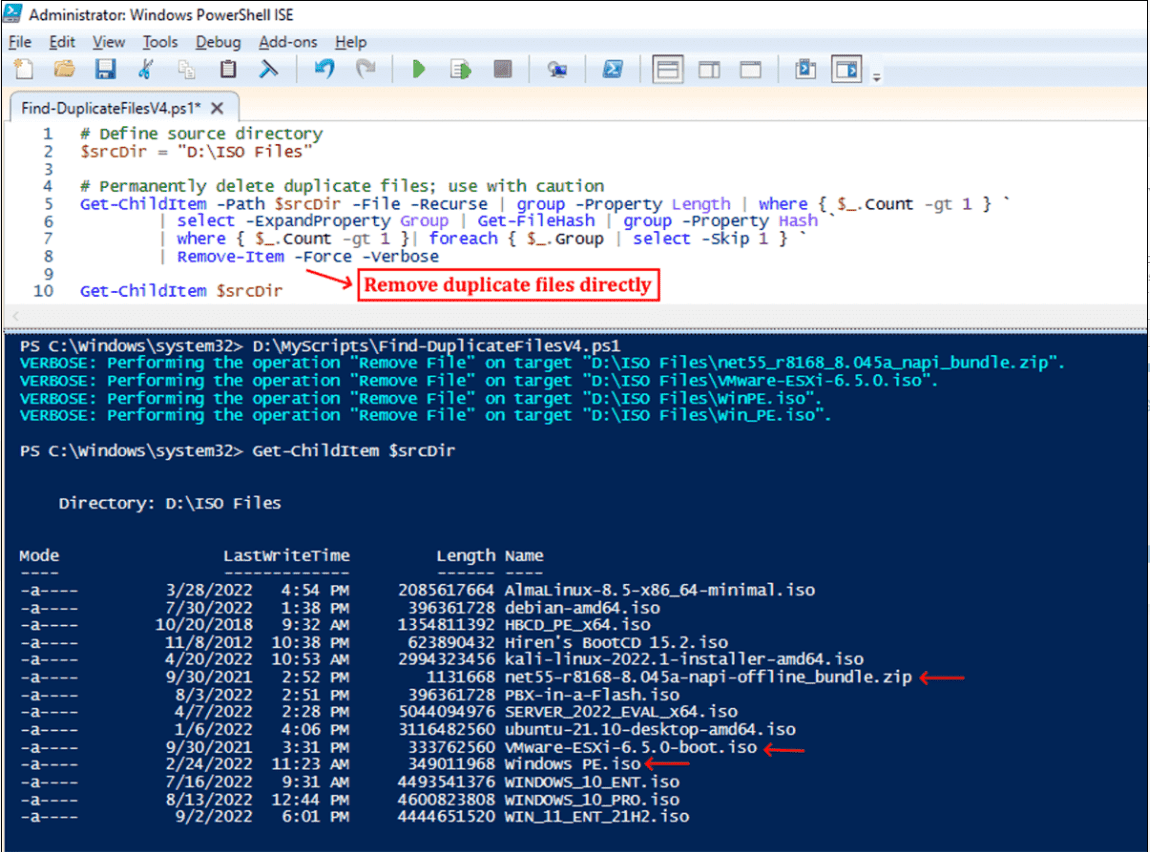Select the Run Selection icon
Image resolution: width=1150 pixels, height=852 pixels.
459,69
